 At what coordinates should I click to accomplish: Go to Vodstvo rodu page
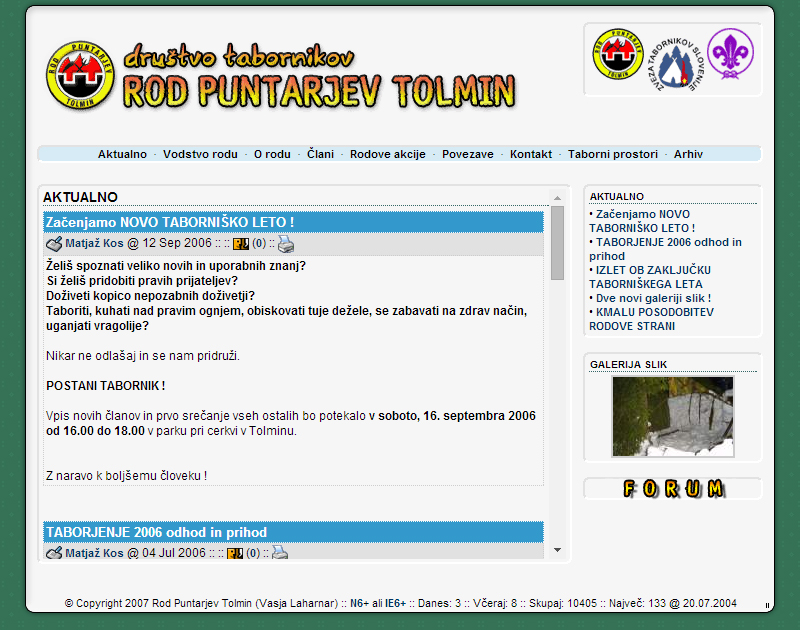coord(201,154)
